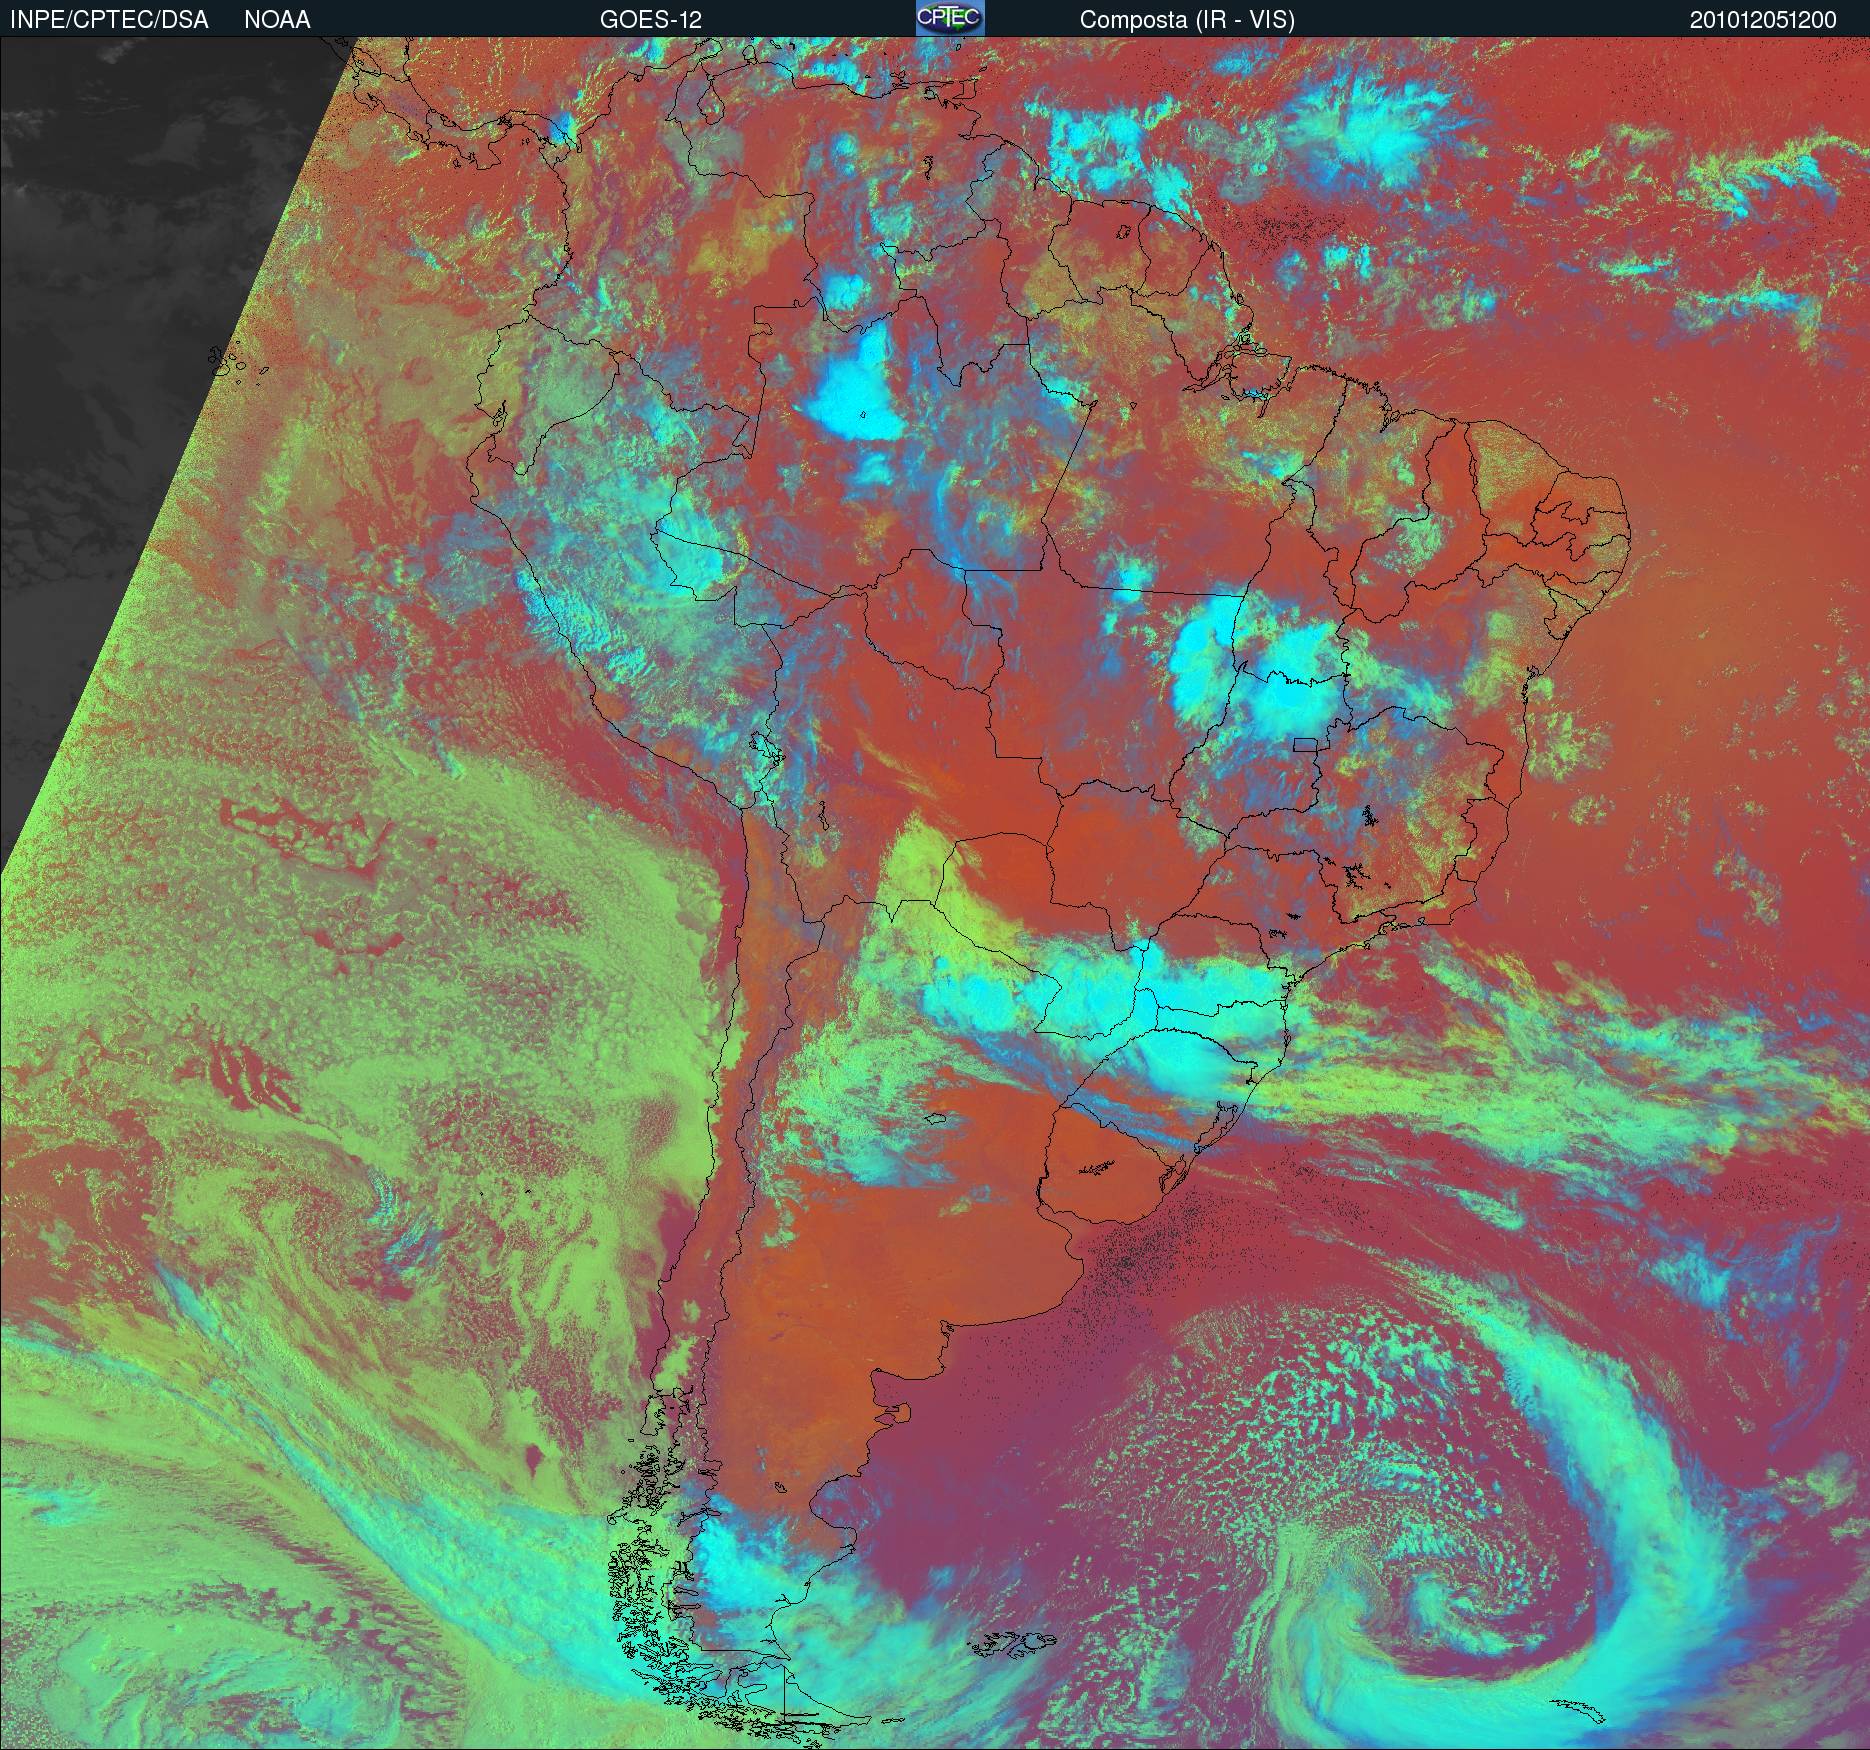The width and height of the screenshot is (1870, 1750).
Task: Click the Composta (IR - VIS) title
Action: click(x=1187, y=20)
